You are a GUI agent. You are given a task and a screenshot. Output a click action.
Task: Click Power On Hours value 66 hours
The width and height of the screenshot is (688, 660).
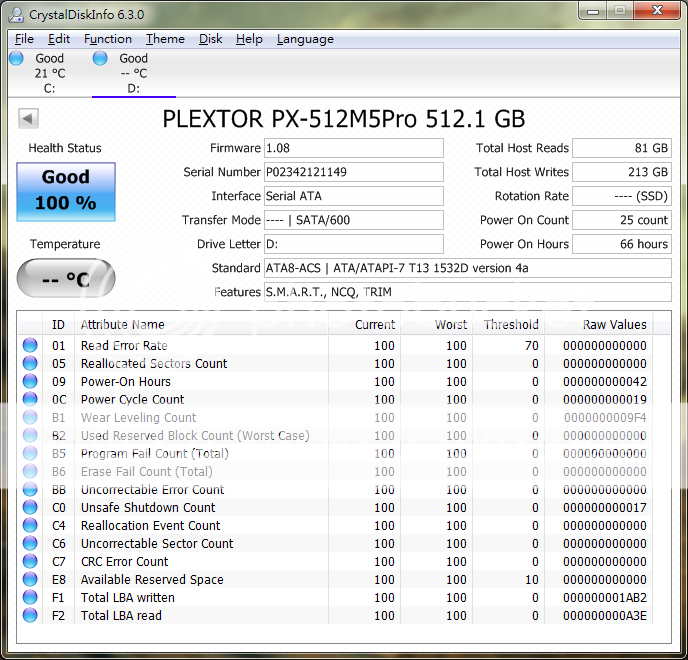point(622,244)
